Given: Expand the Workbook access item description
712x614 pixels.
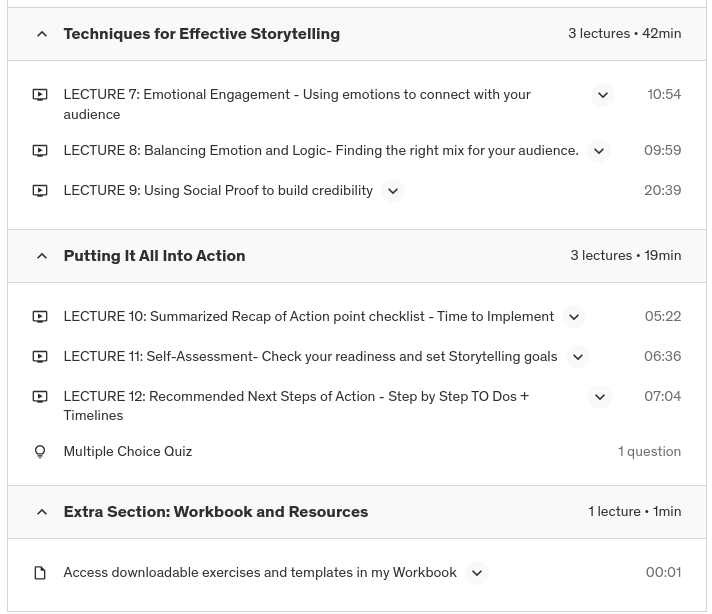Looking at the screenshot, I should click(476, 573).
